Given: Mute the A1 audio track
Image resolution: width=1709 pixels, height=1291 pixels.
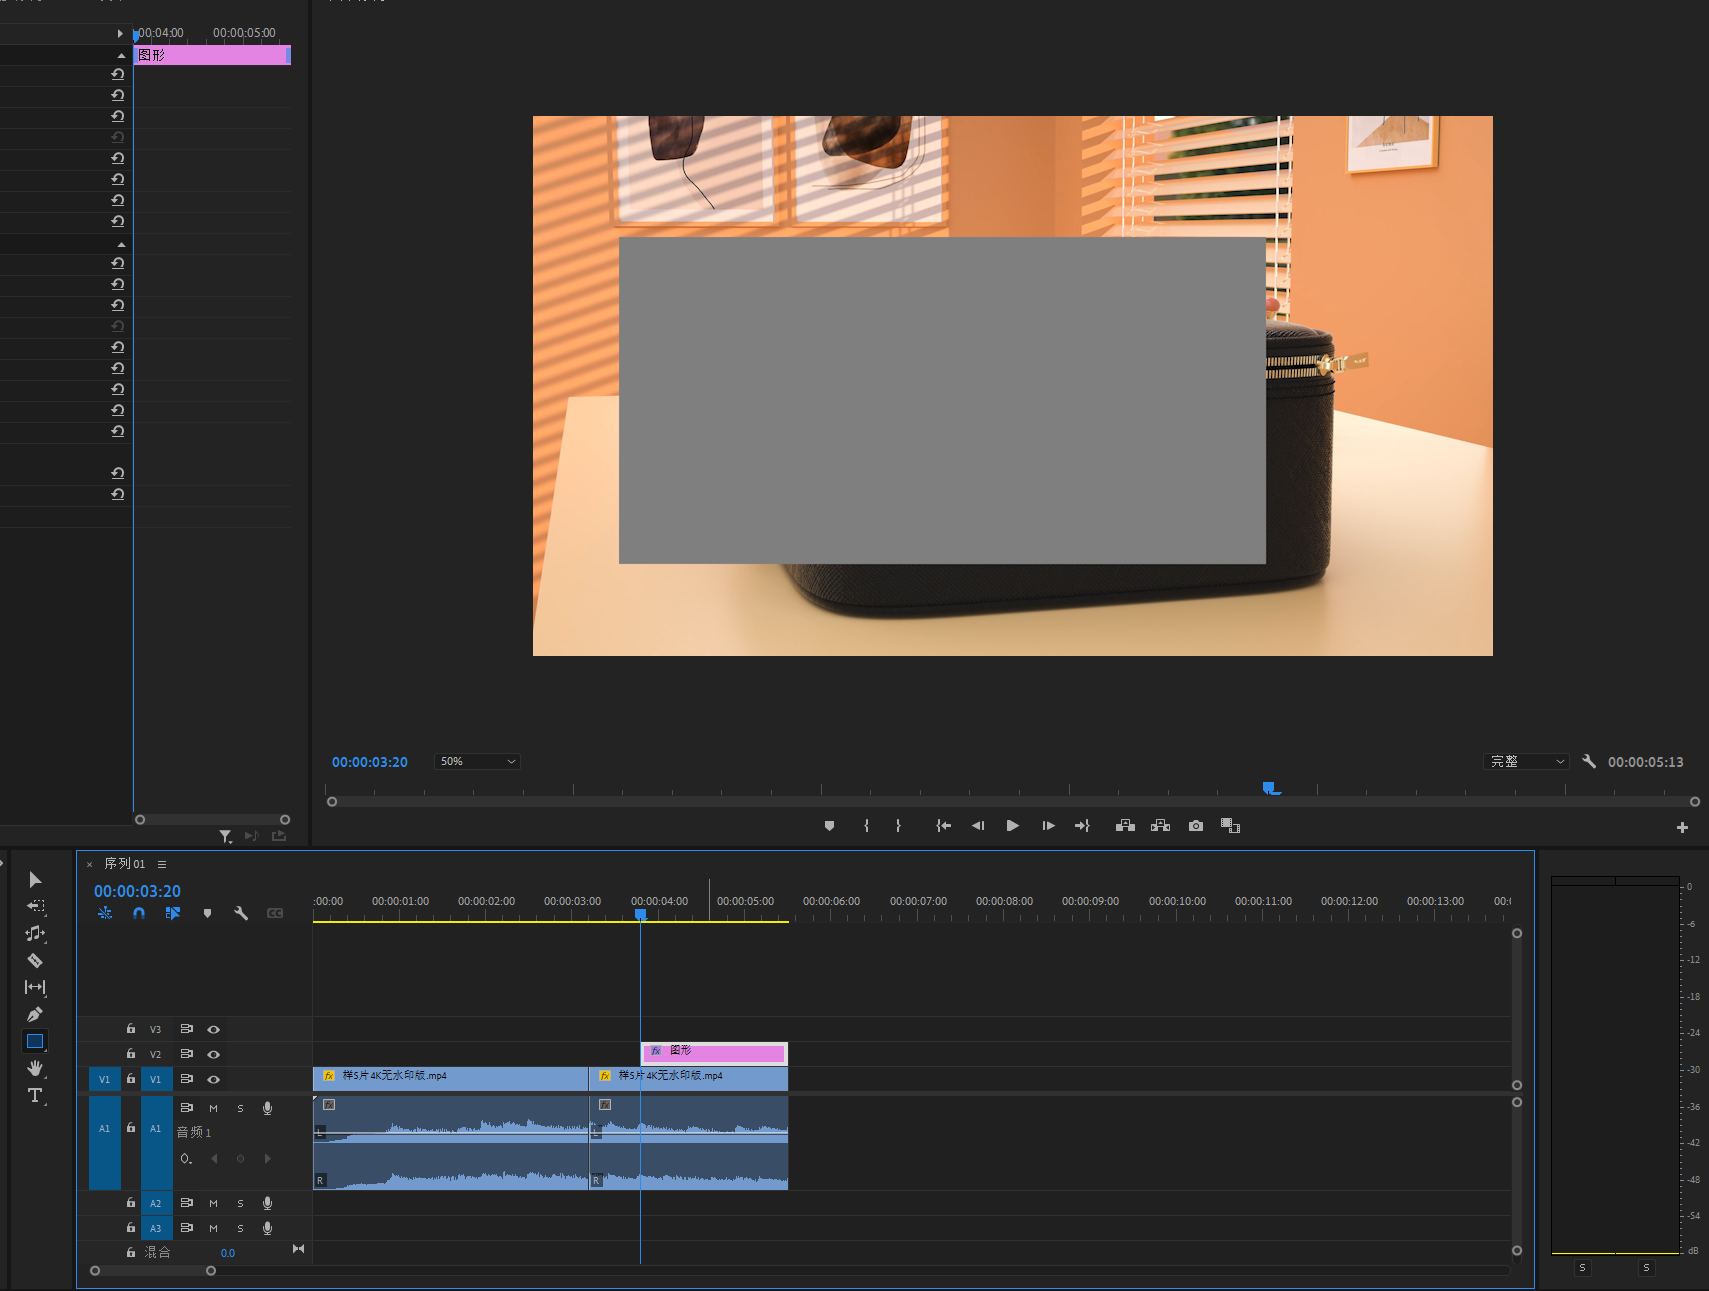Looking at the screenshot, I should pos(213,1108).
